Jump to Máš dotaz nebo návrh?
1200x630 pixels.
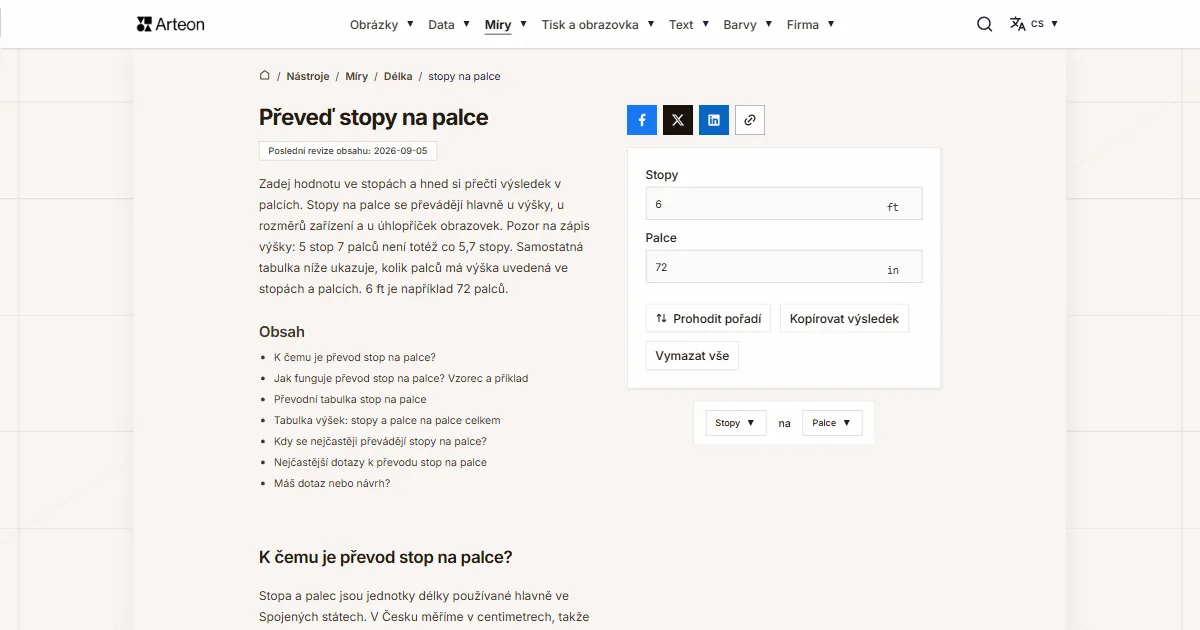click(332, 483)
